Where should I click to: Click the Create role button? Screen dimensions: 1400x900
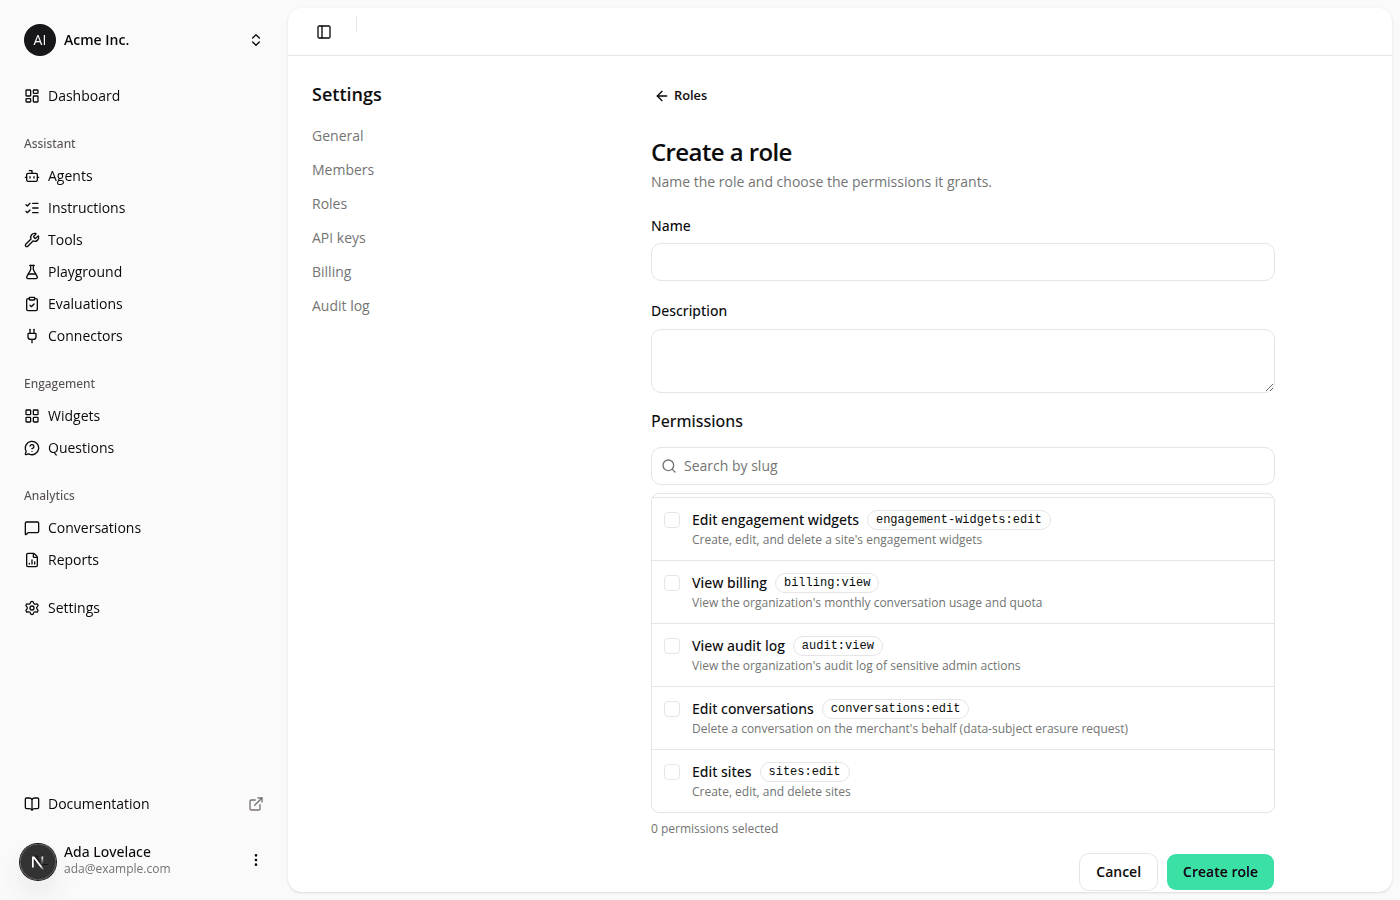coord(1220,872)
